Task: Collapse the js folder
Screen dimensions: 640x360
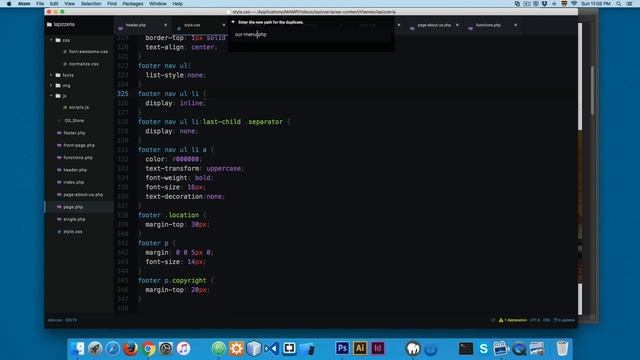Action: pyautogui.click(x=51, y=96)
